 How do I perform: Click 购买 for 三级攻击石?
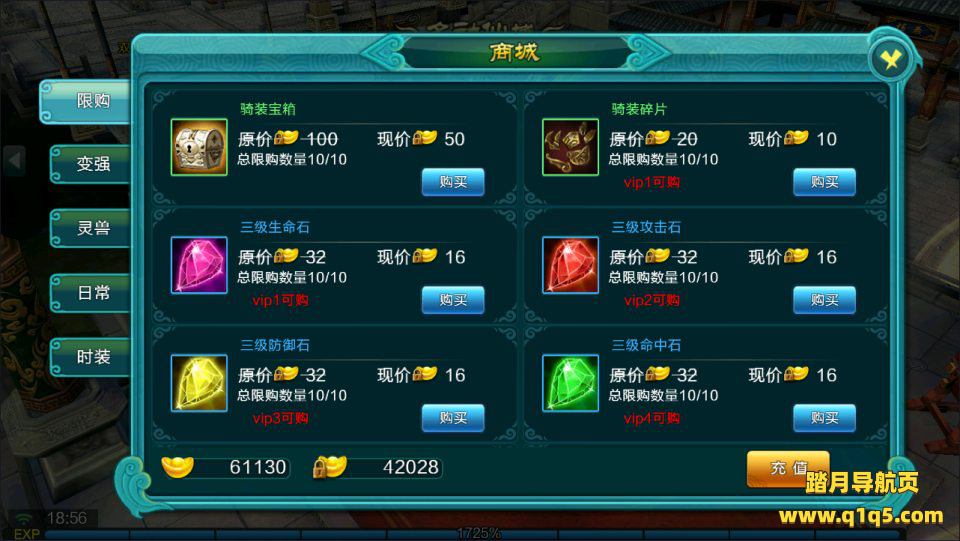point(824,300)
